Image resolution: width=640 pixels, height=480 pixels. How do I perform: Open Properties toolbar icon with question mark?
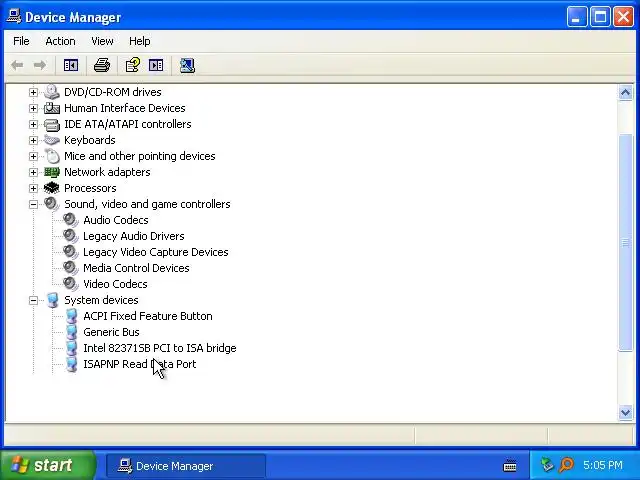coord(133,65)
